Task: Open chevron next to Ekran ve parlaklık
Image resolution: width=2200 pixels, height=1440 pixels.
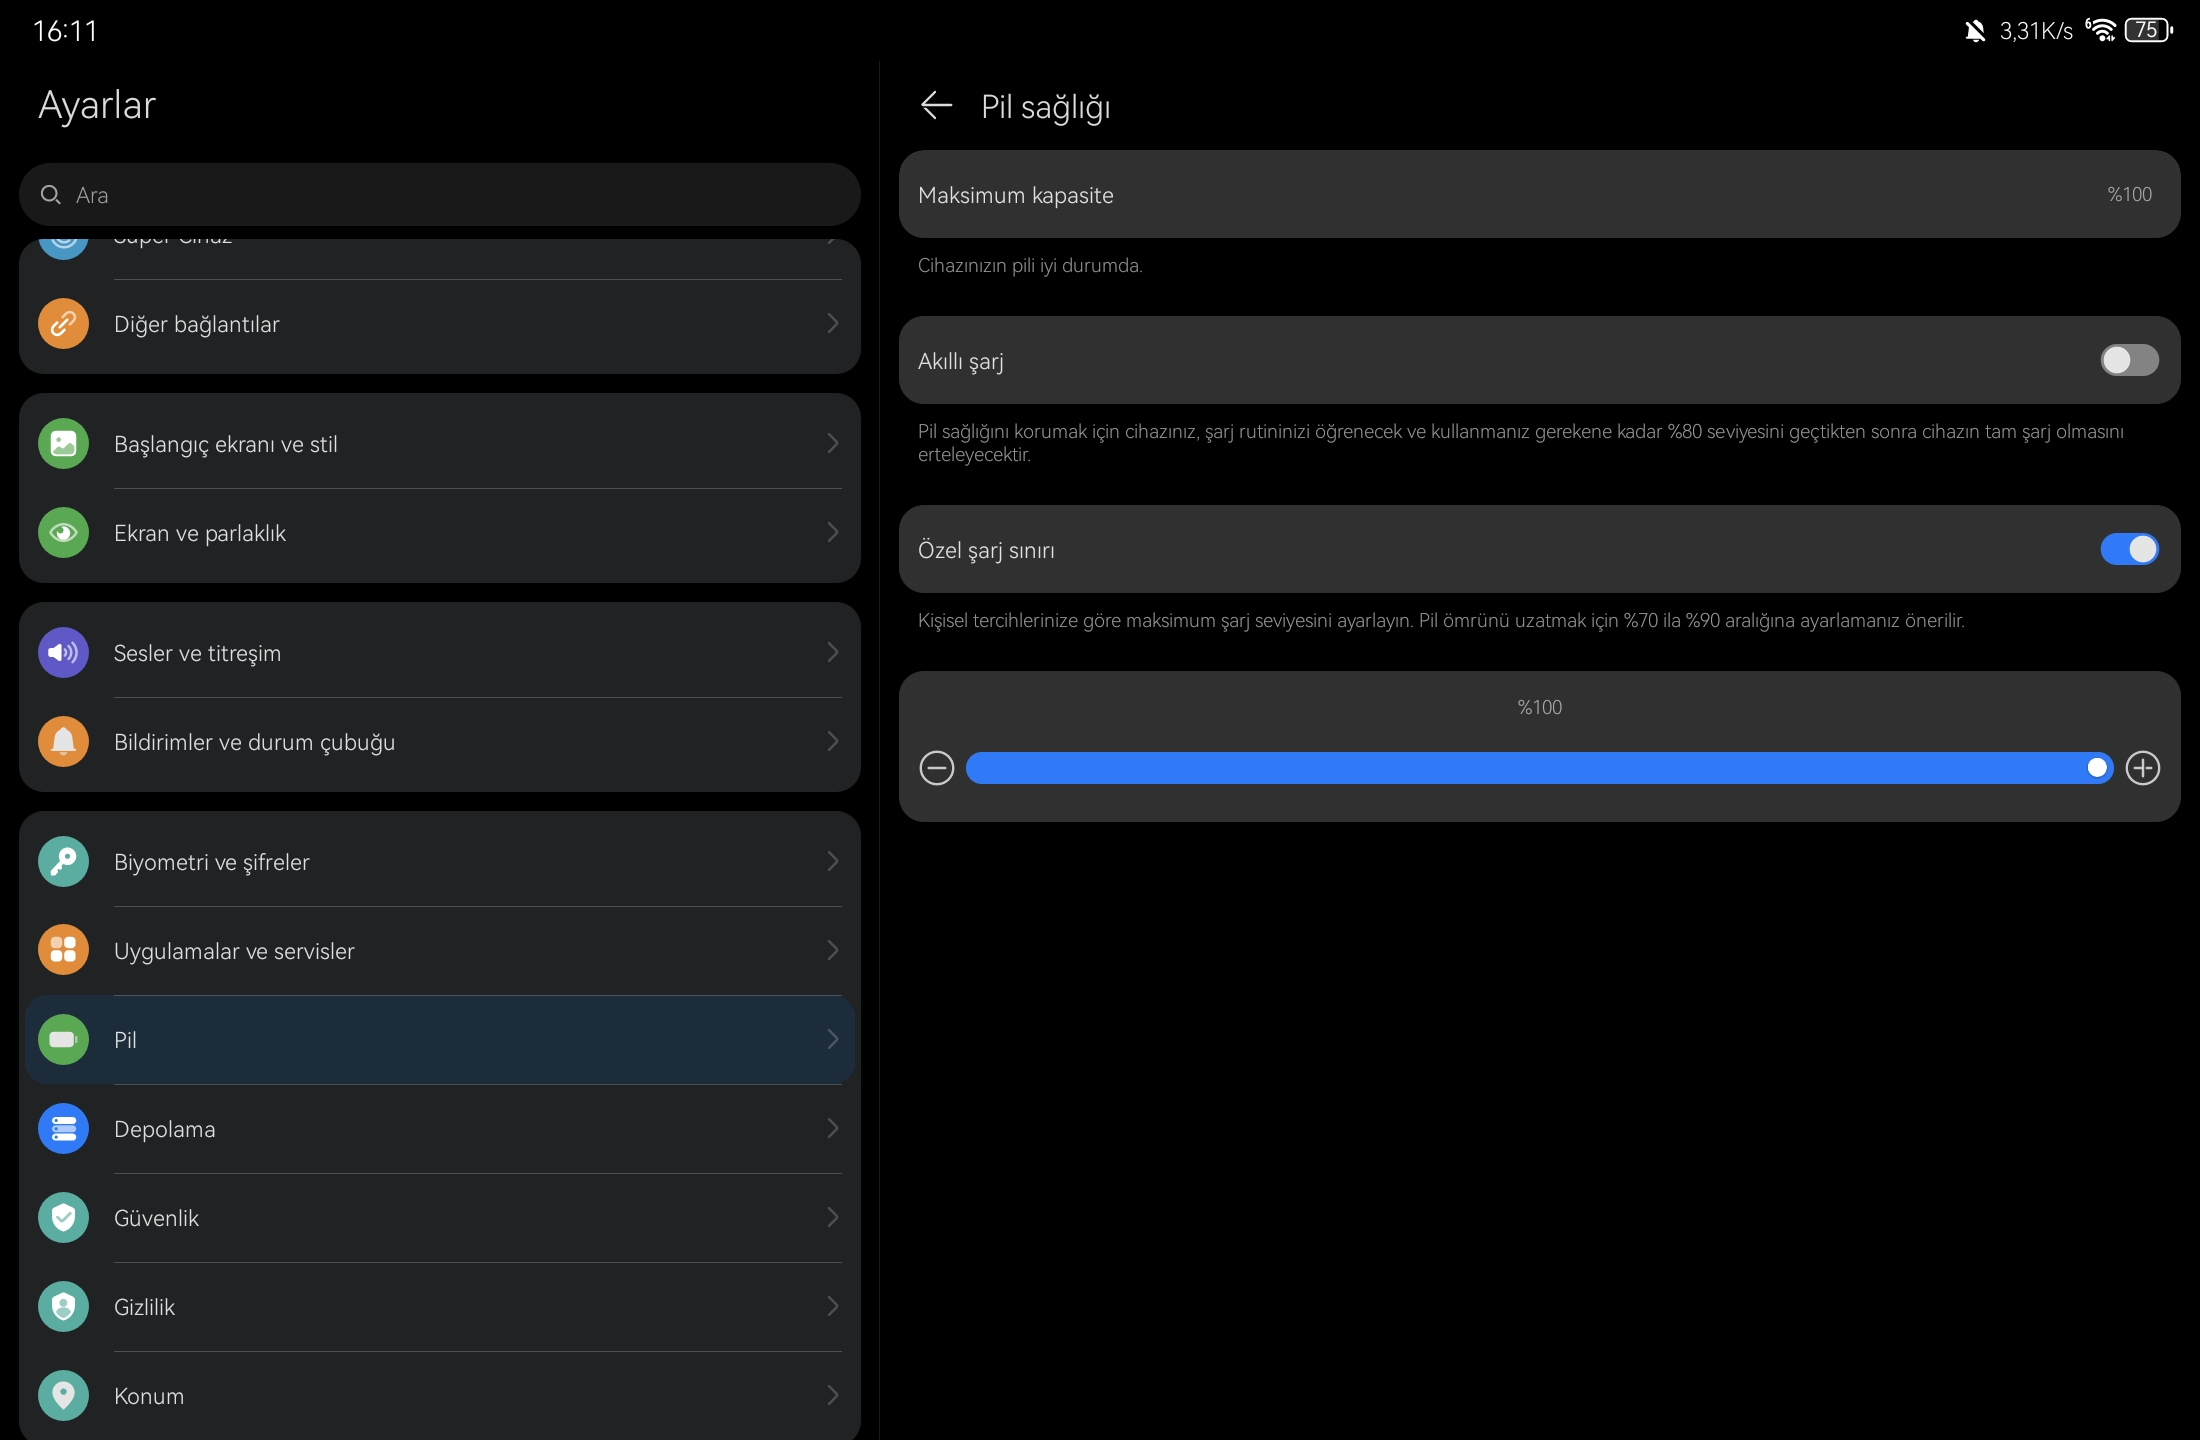Action: pos(832,532)
